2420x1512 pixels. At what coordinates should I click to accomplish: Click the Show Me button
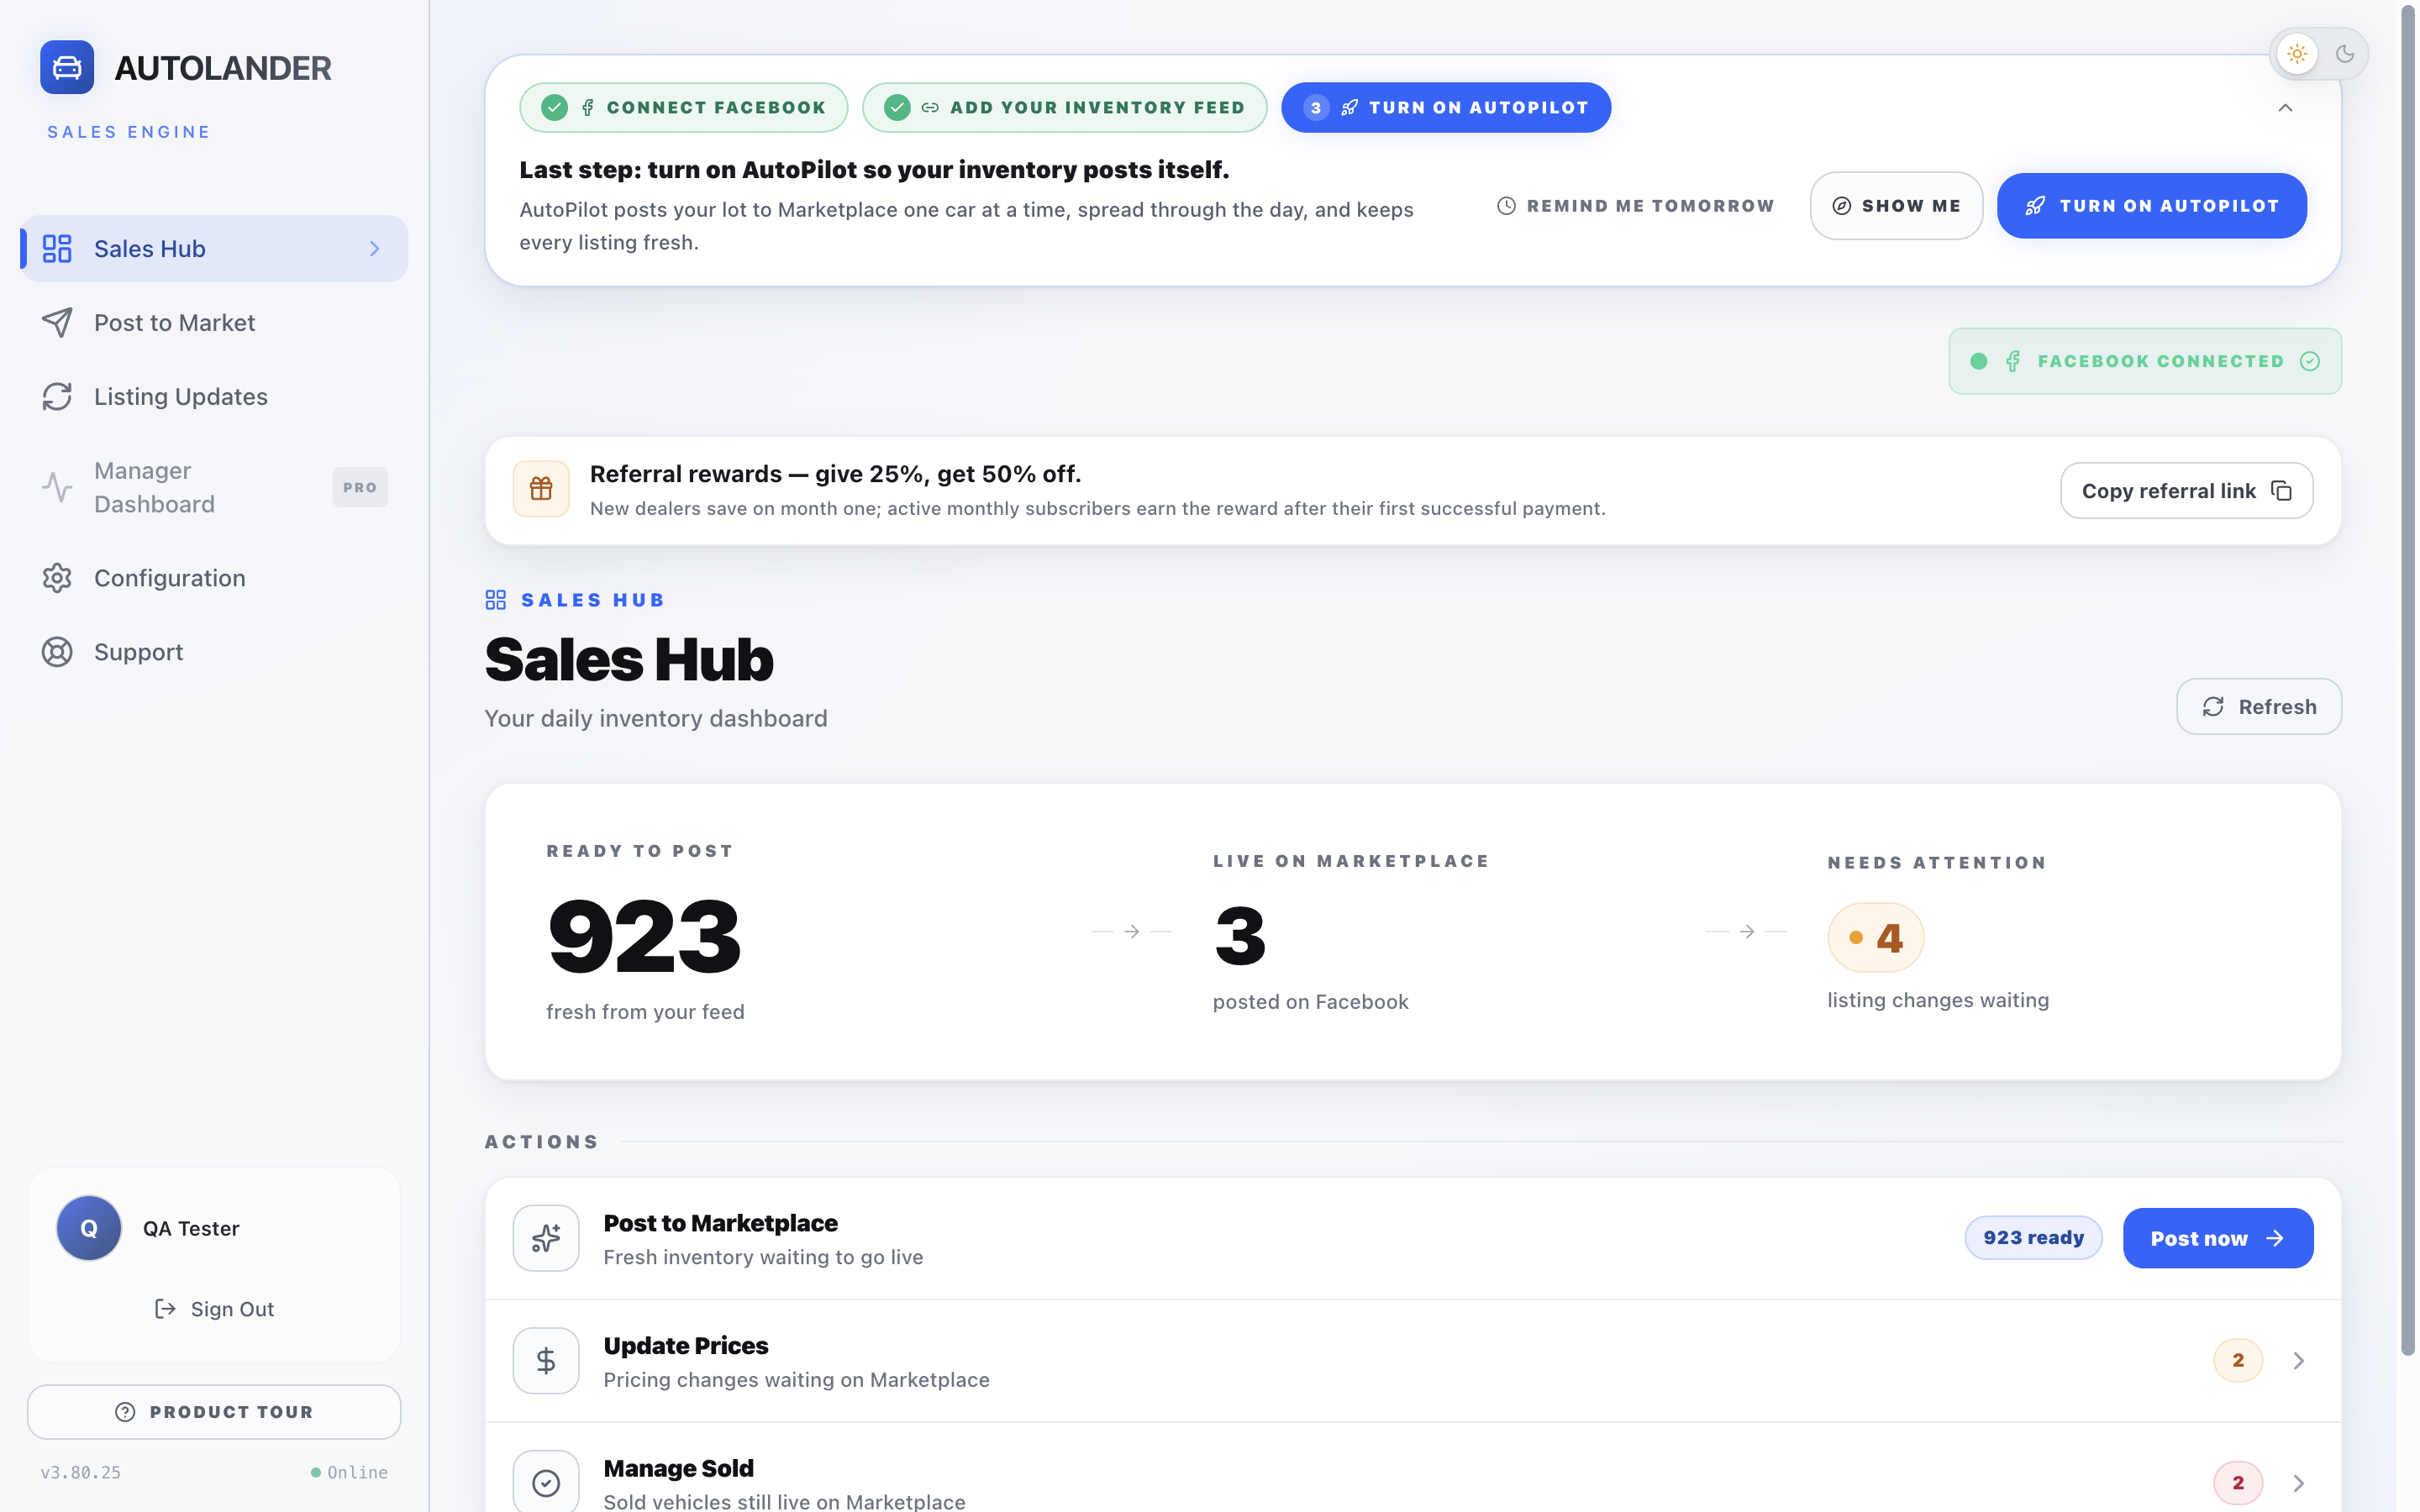tap(1896, 206)
